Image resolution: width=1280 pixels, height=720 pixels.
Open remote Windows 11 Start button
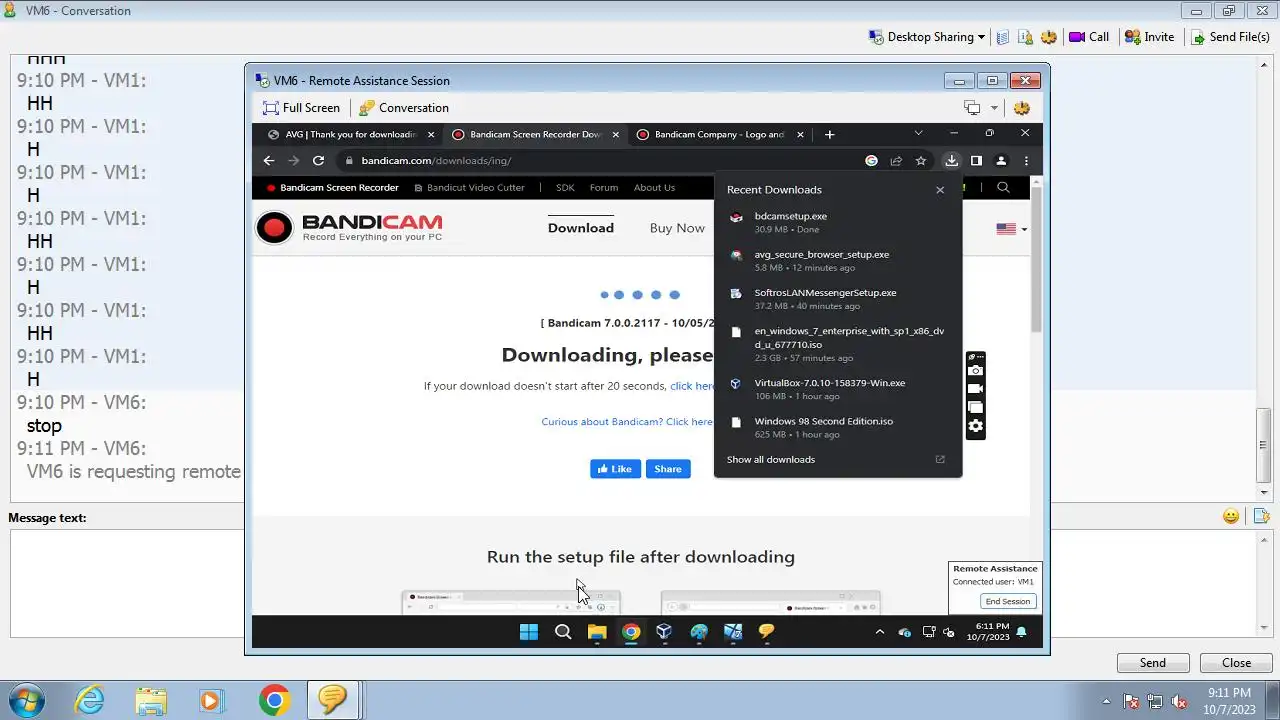pos(529,632)
